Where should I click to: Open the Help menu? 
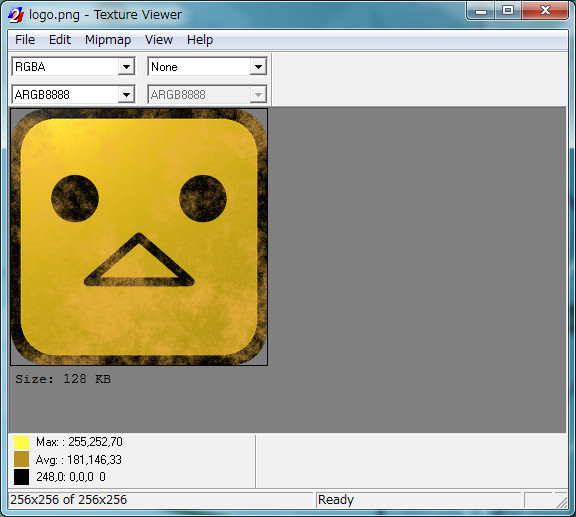[200, 40]
